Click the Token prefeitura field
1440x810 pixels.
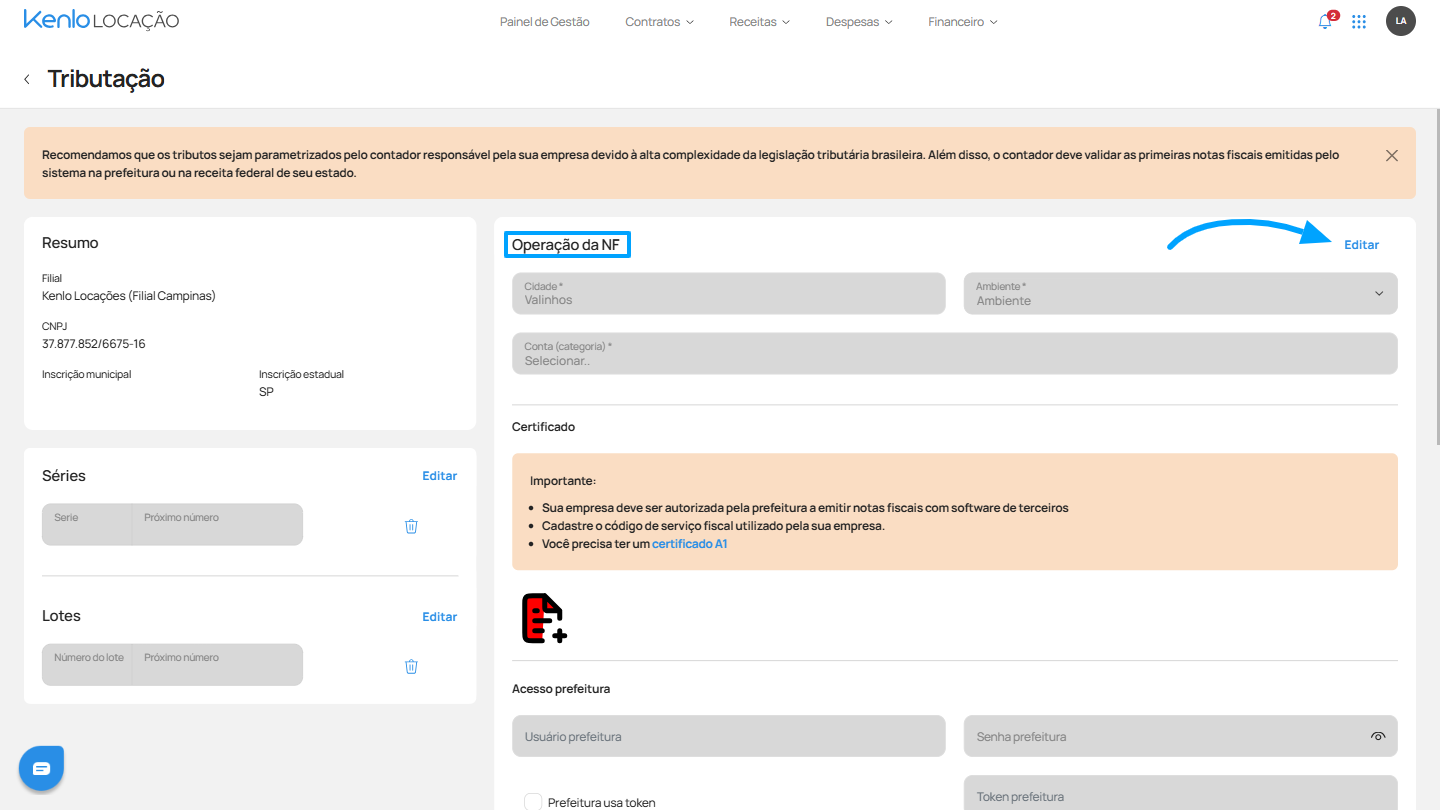click(x=1180, y=793)
